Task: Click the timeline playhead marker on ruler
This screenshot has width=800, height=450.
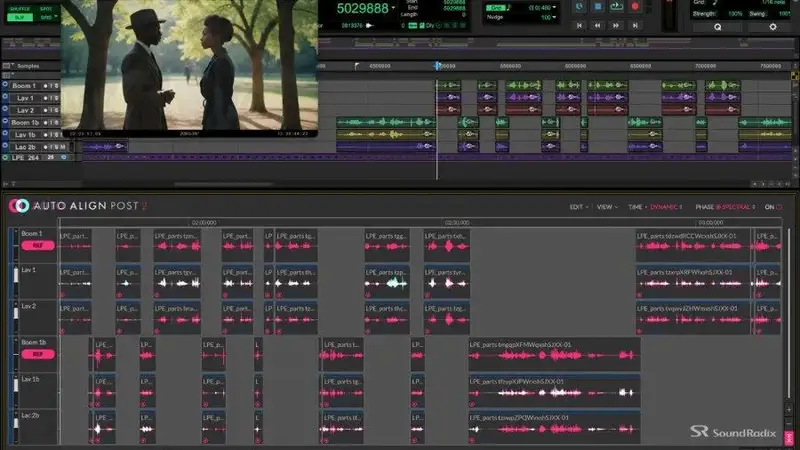Action: pos(437,66)
